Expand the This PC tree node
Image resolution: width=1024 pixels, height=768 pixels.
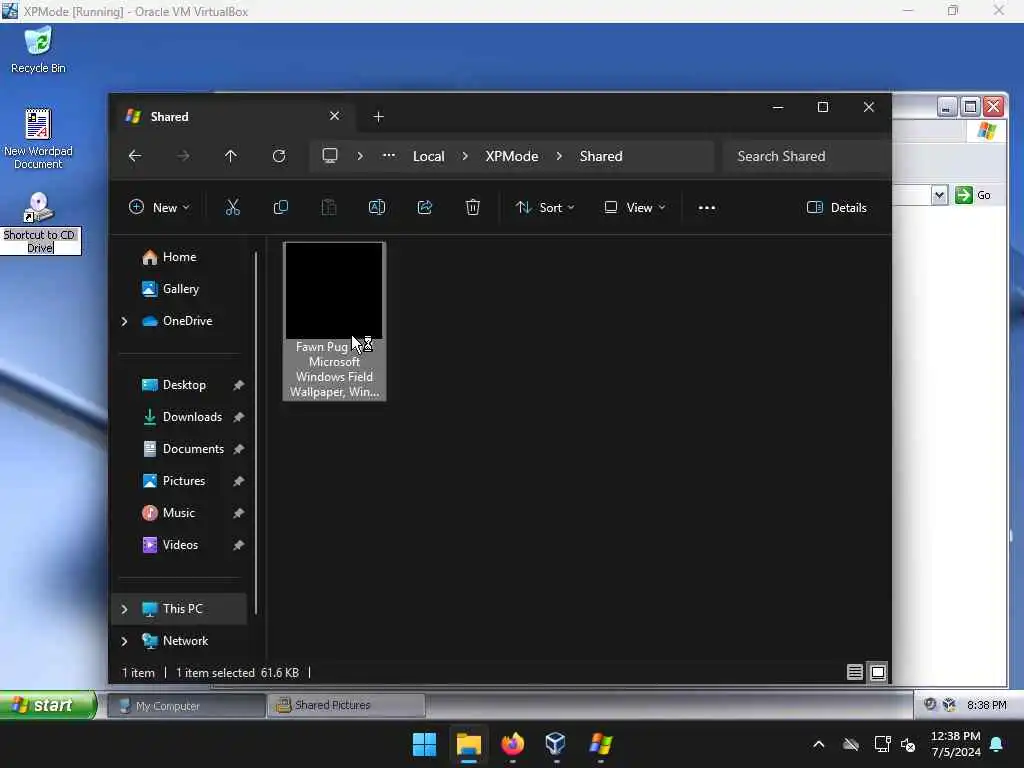[x=124, y=609]
